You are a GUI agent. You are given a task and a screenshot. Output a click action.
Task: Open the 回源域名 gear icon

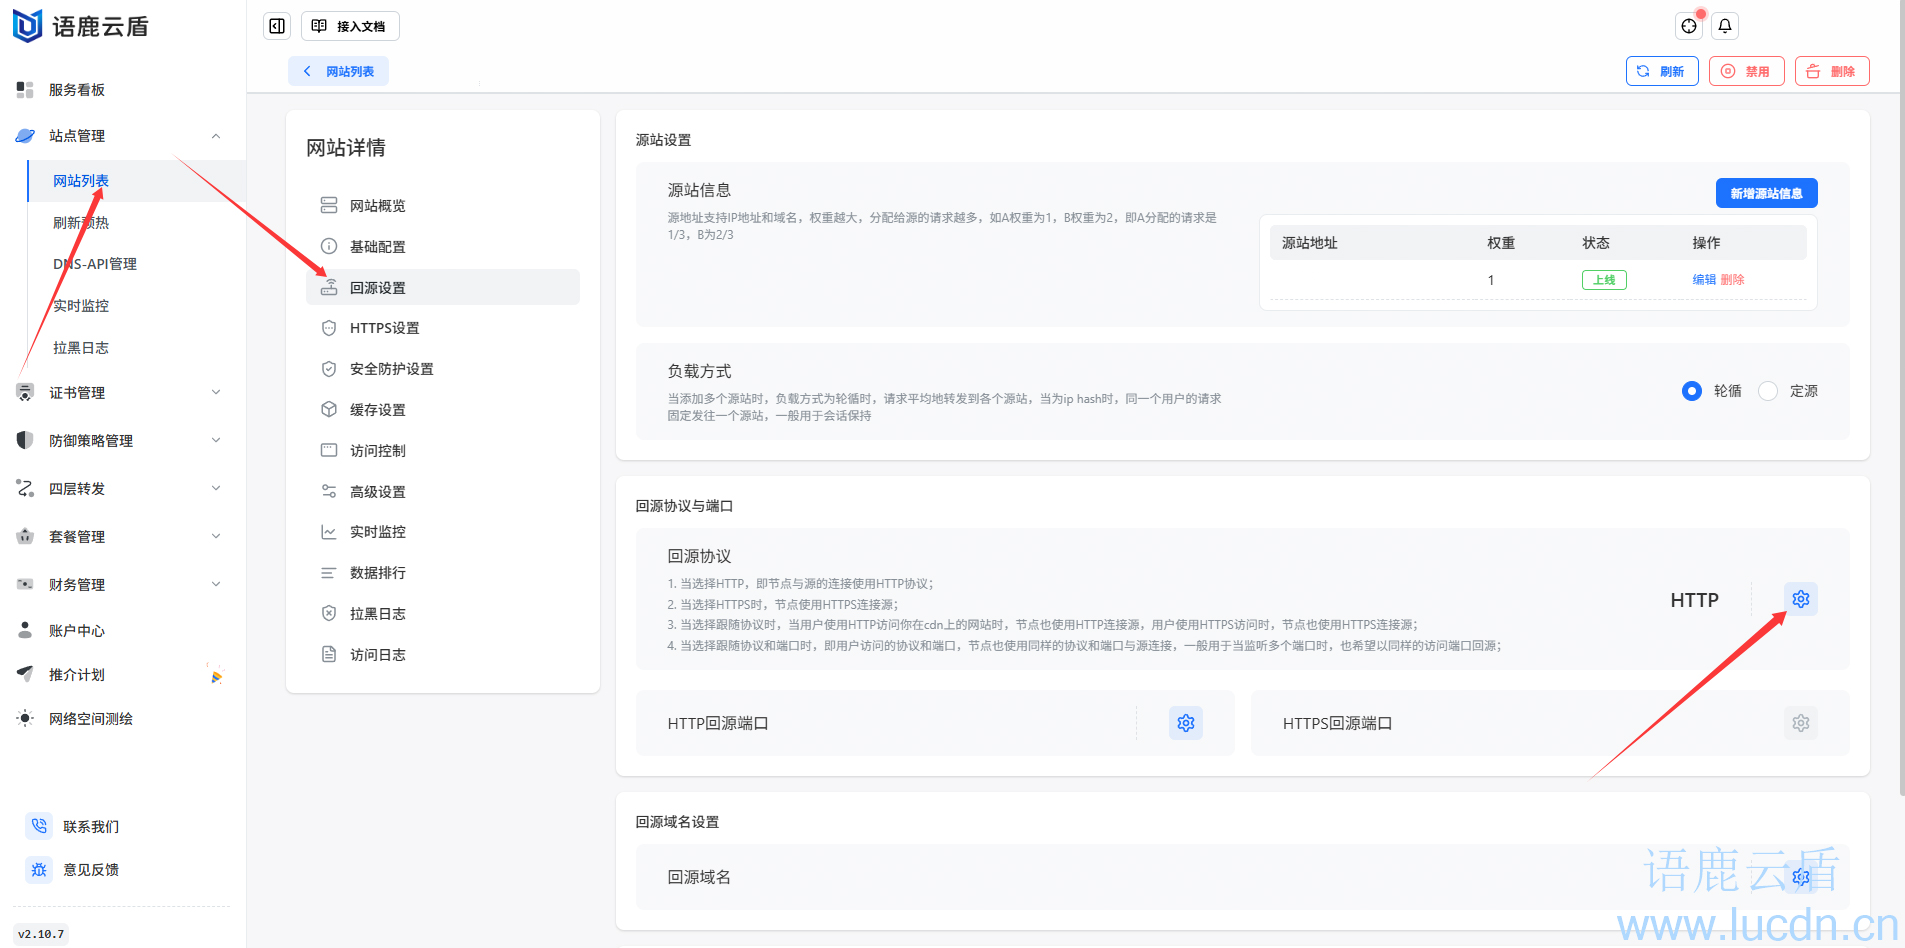coord(1800,877)
